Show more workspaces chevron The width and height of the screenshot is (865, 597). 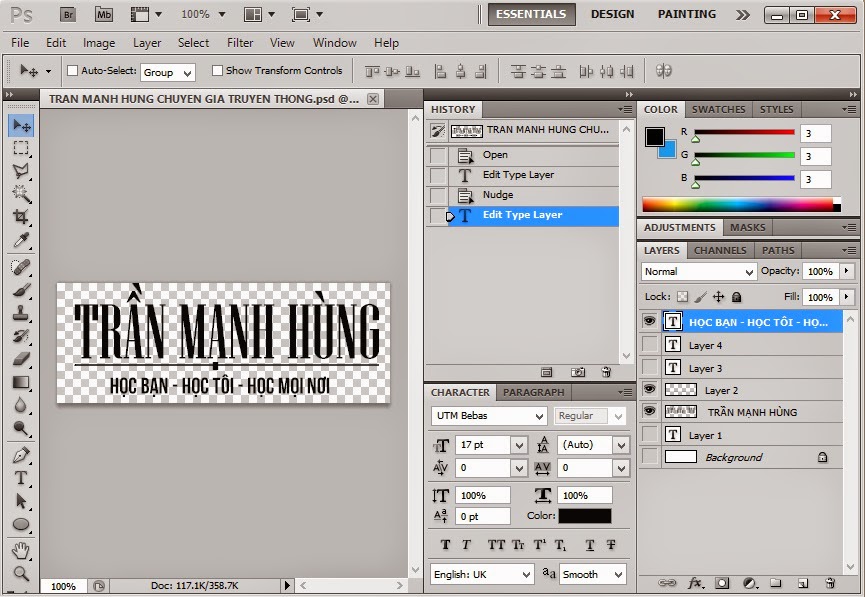tap(743, 15)
